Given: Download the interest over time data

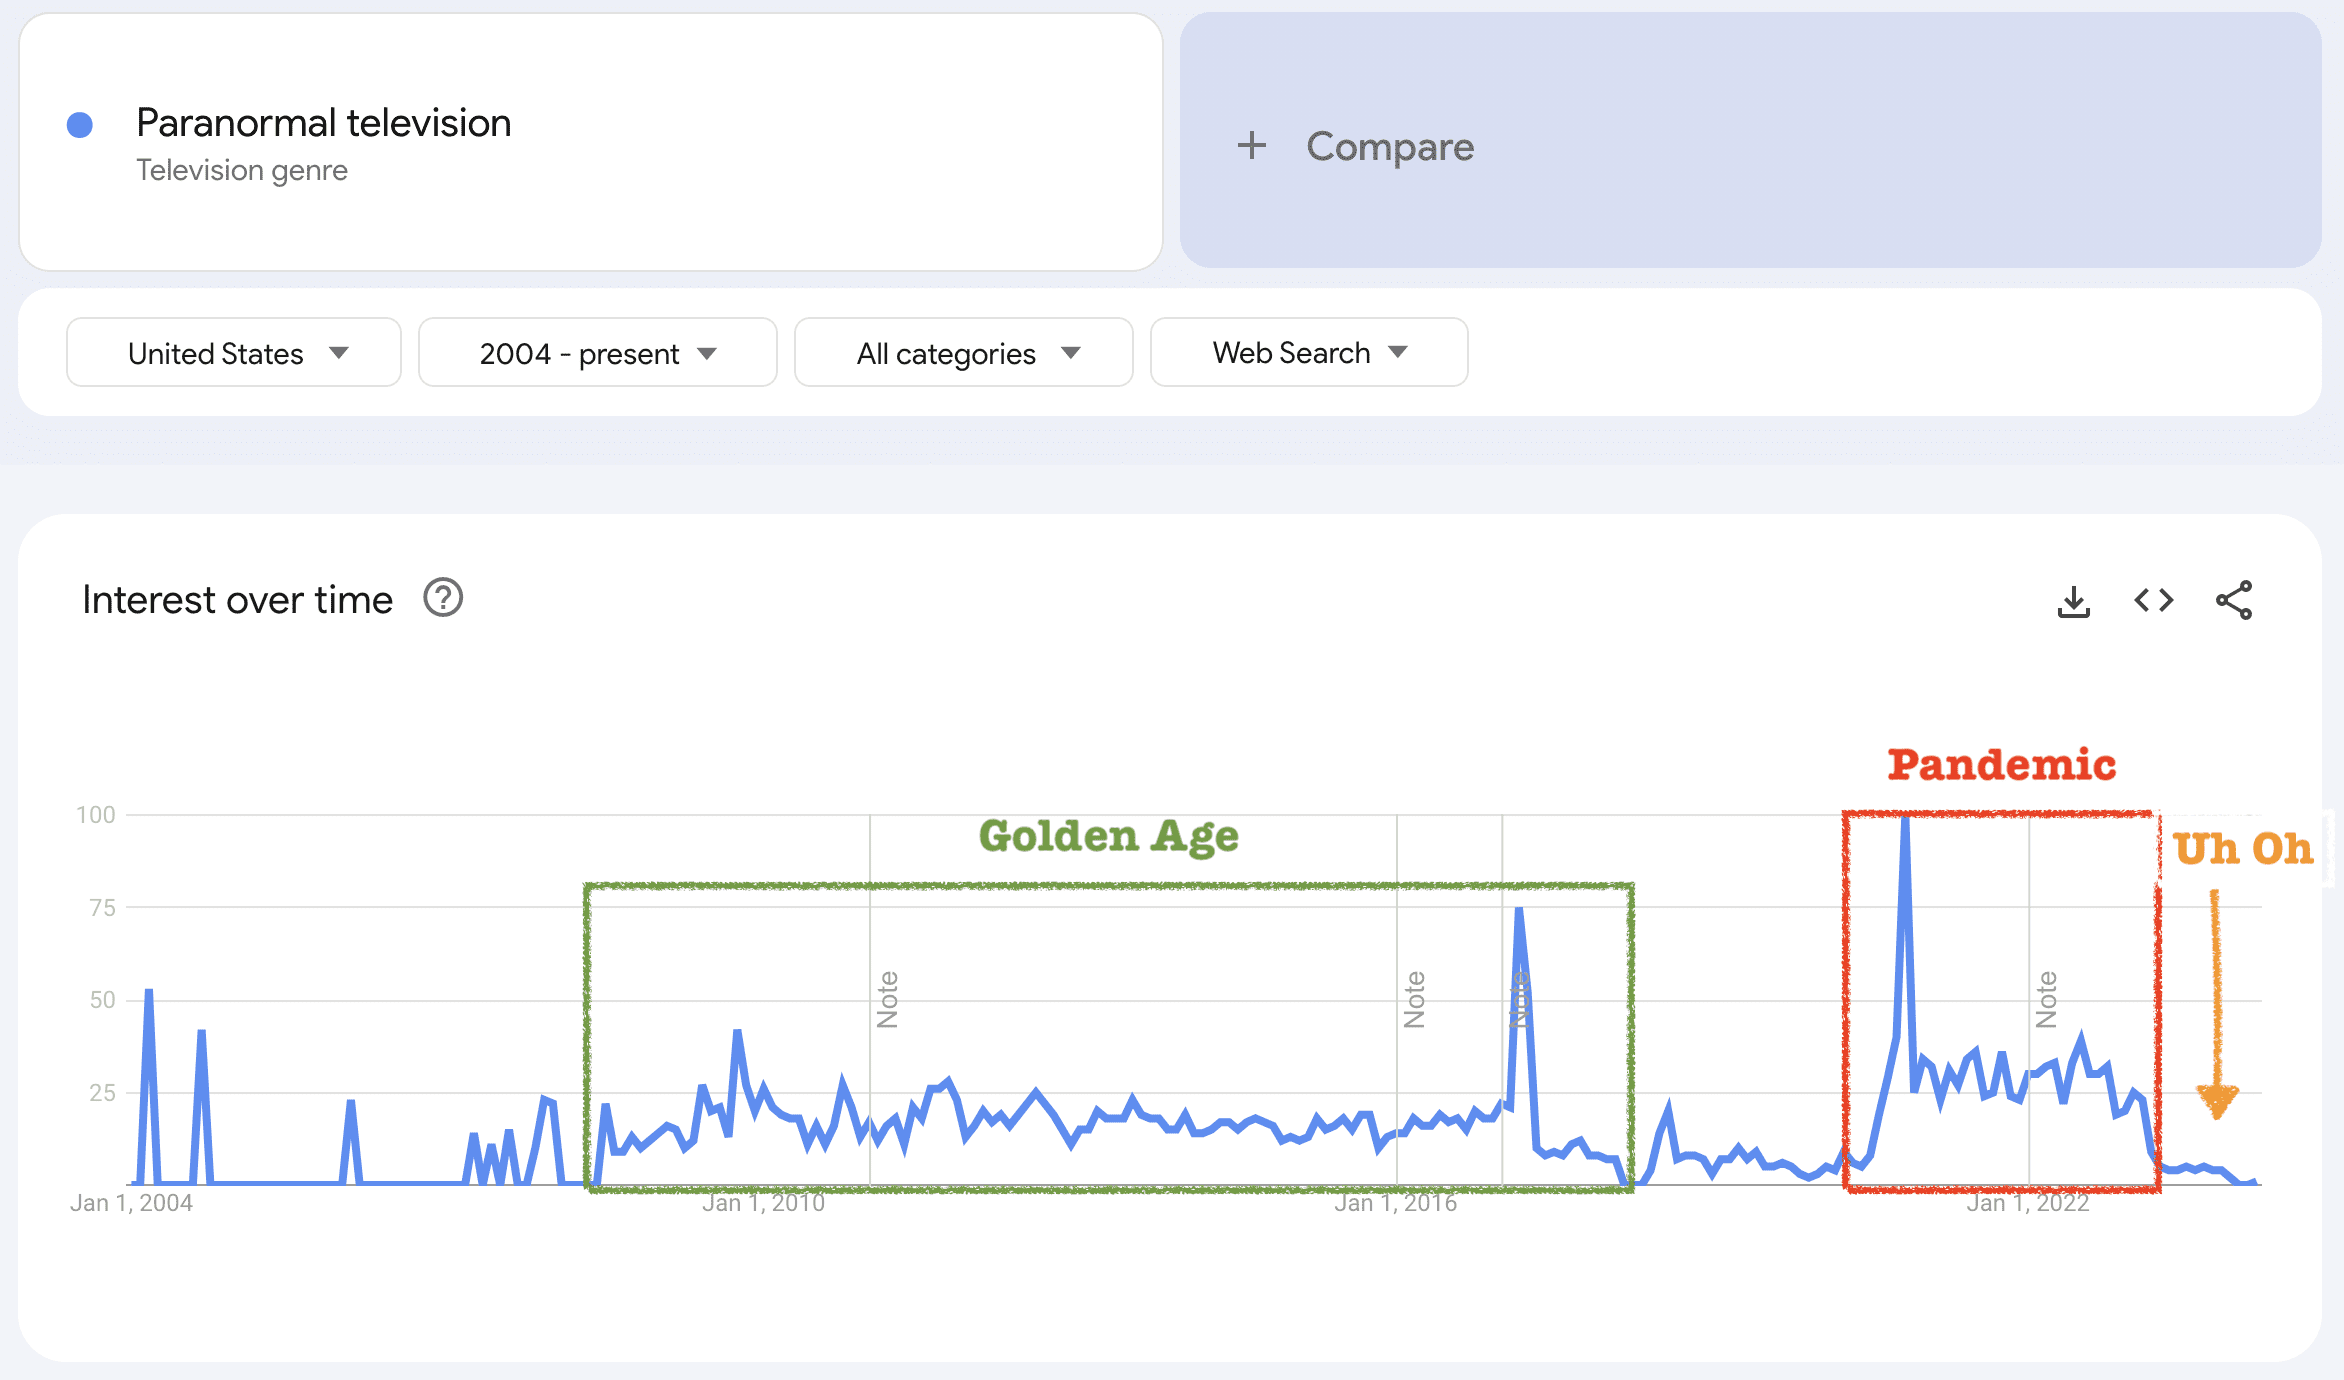Looking at the screenshot, I should point(2073,602).
